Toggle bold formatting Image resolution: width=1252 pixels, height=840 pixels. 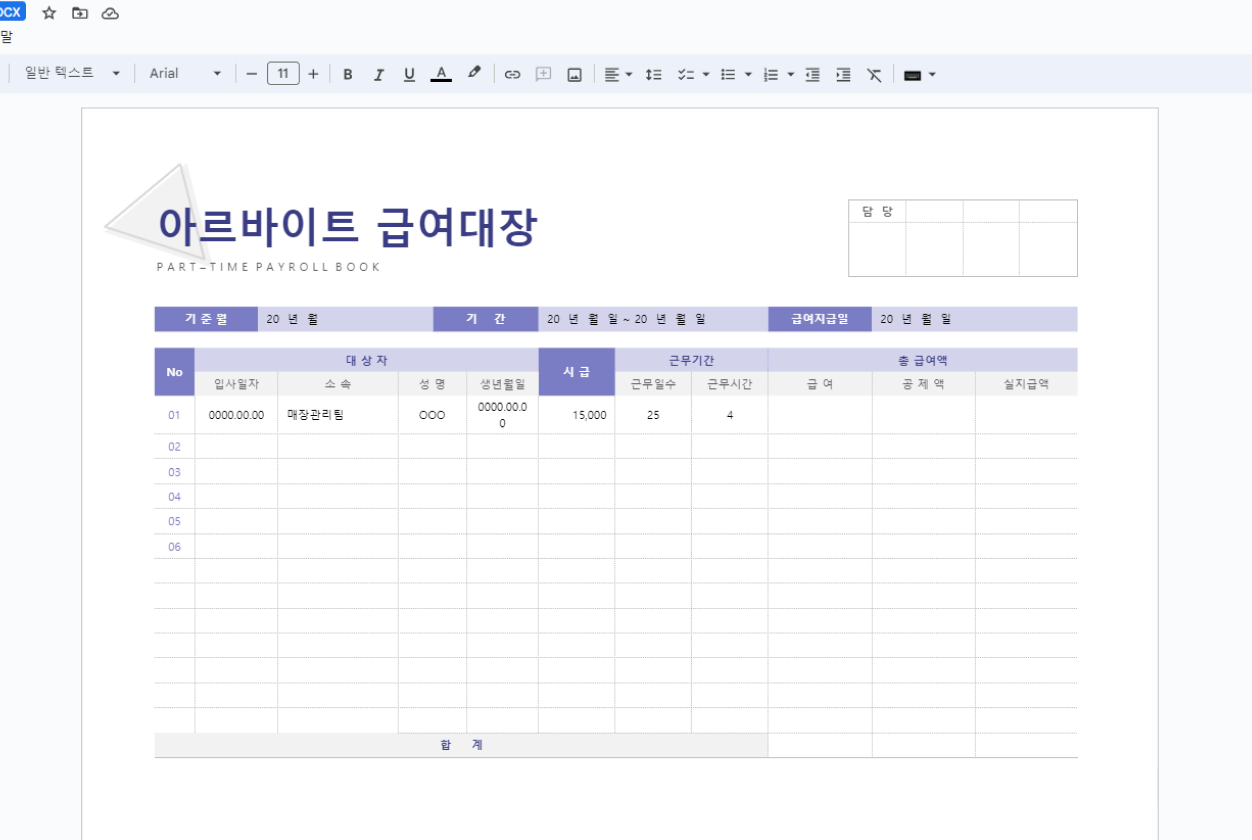[348, 74]
